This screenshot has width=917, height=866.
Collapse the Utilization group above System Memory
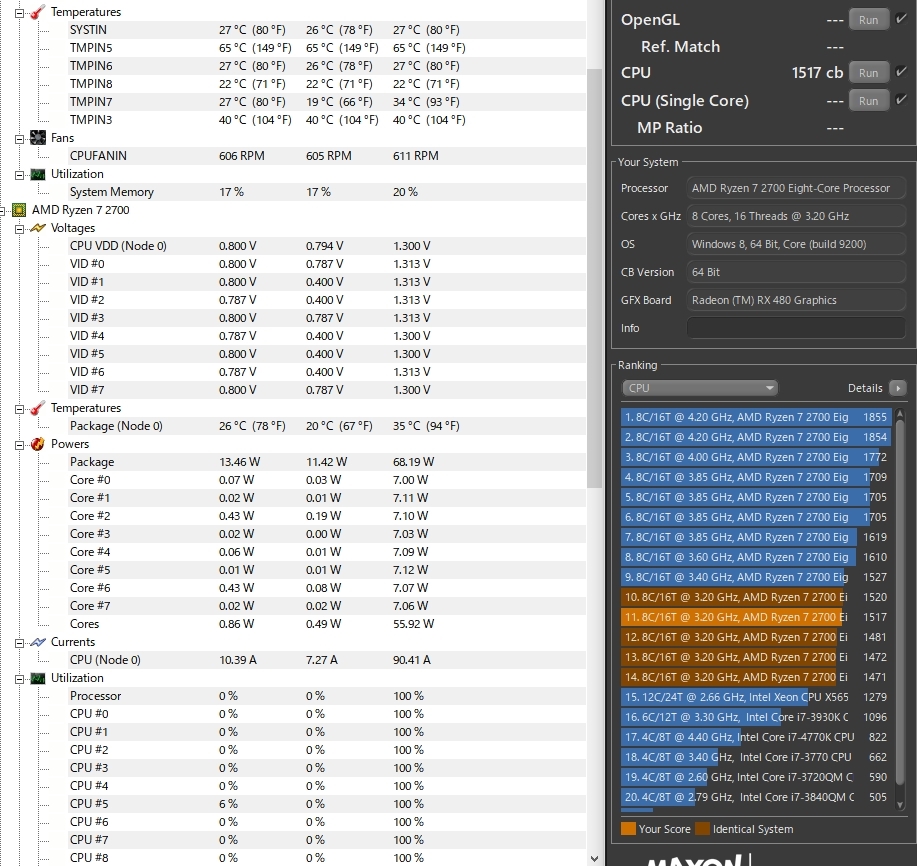(19, 175)
